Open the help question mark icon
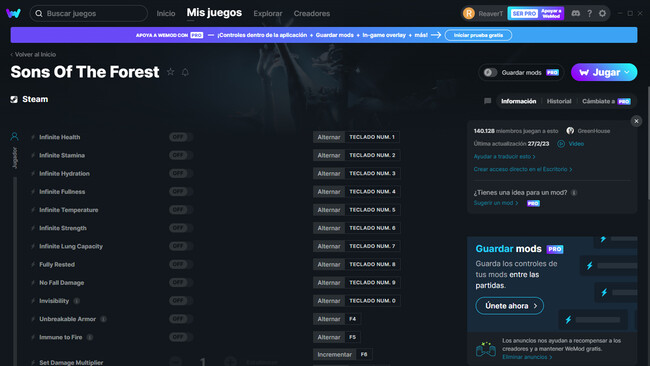Screen dimensions: 650x366 click(589, 13)
